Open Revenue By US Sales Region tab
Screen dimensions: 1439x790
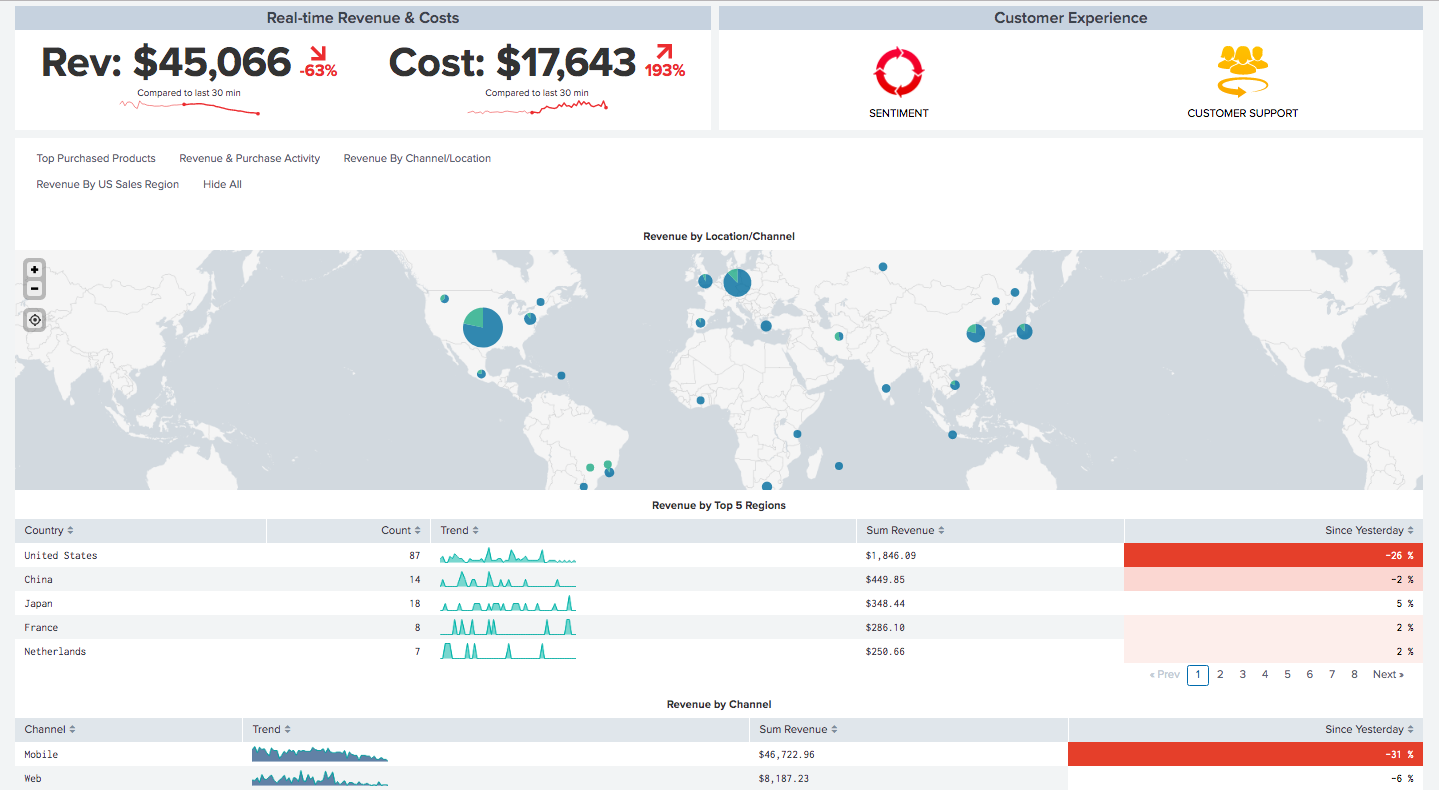point(108,184)
